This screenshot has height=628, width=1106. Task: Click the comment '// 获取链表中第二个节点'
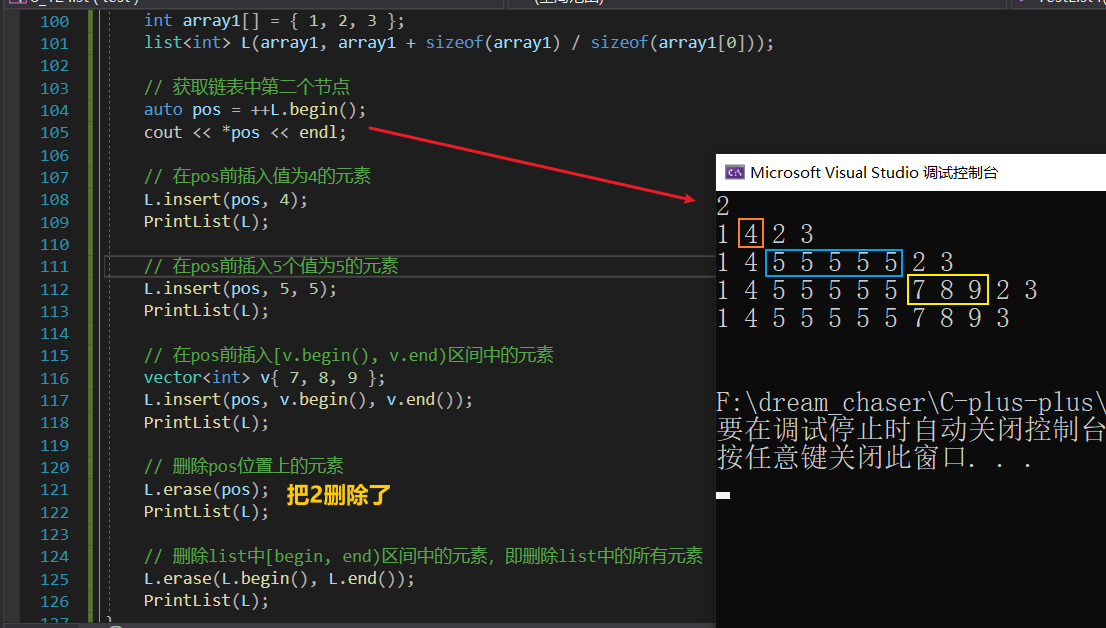pos(247,87)
